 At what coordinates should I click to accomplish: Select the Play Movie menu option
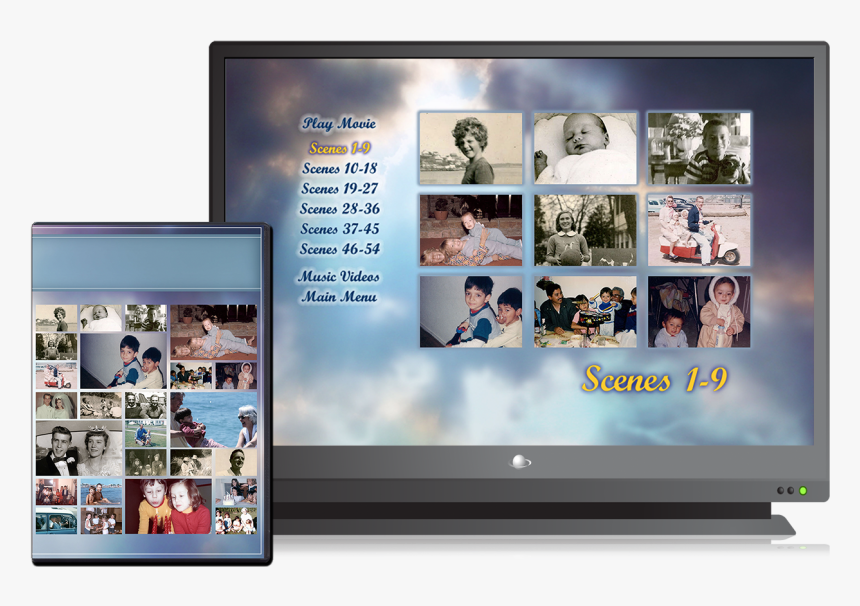[340, 123]
